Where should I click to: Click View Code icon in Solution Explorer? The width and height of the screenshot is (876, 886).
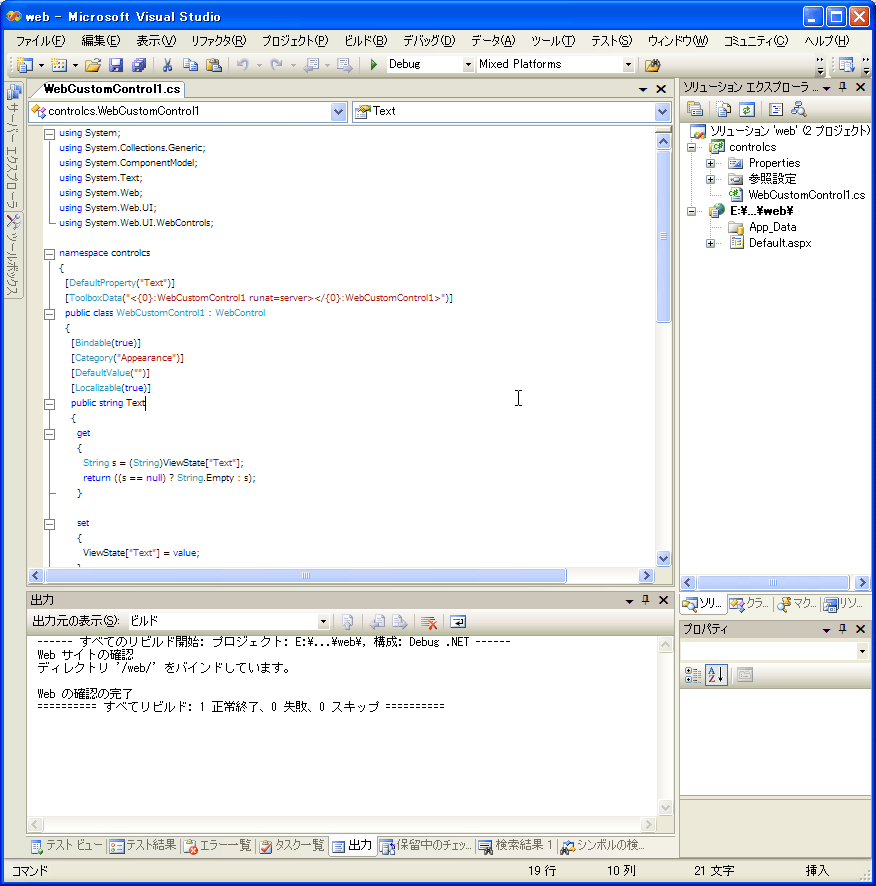point(776,109)
